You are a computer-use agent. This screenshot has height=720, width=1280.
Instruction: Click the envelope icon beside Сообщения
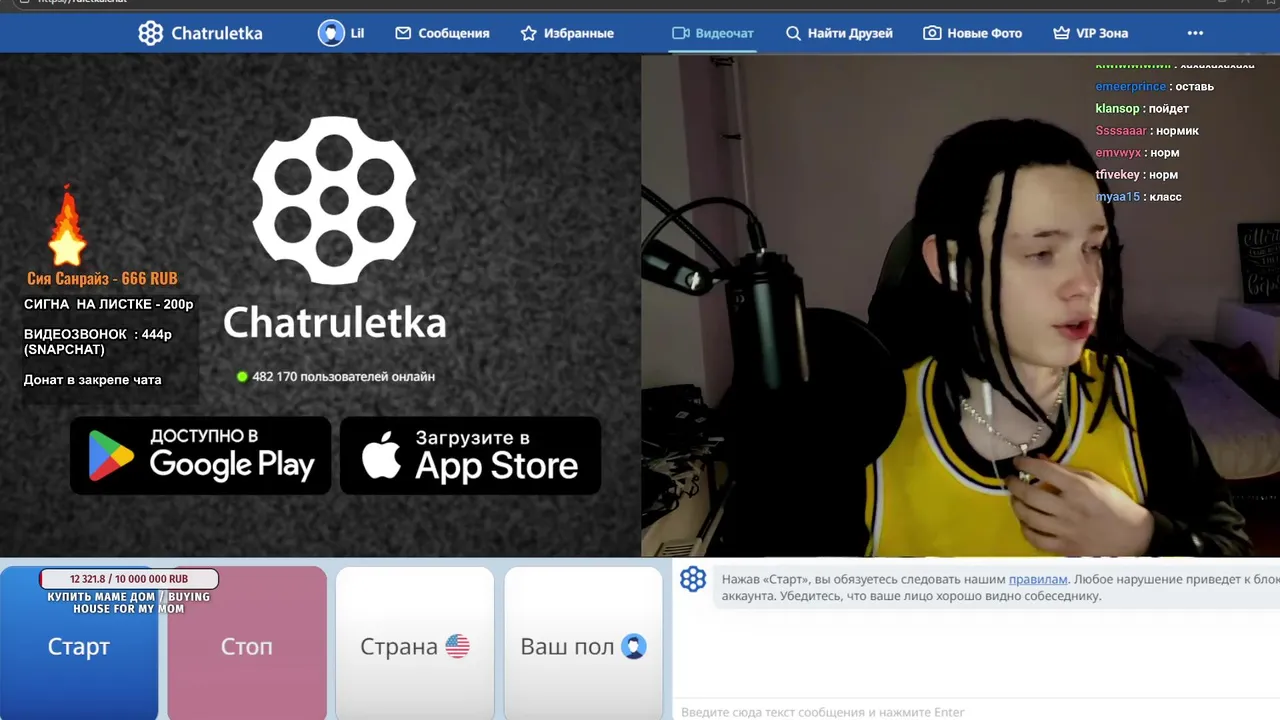[x=403, y=33]
